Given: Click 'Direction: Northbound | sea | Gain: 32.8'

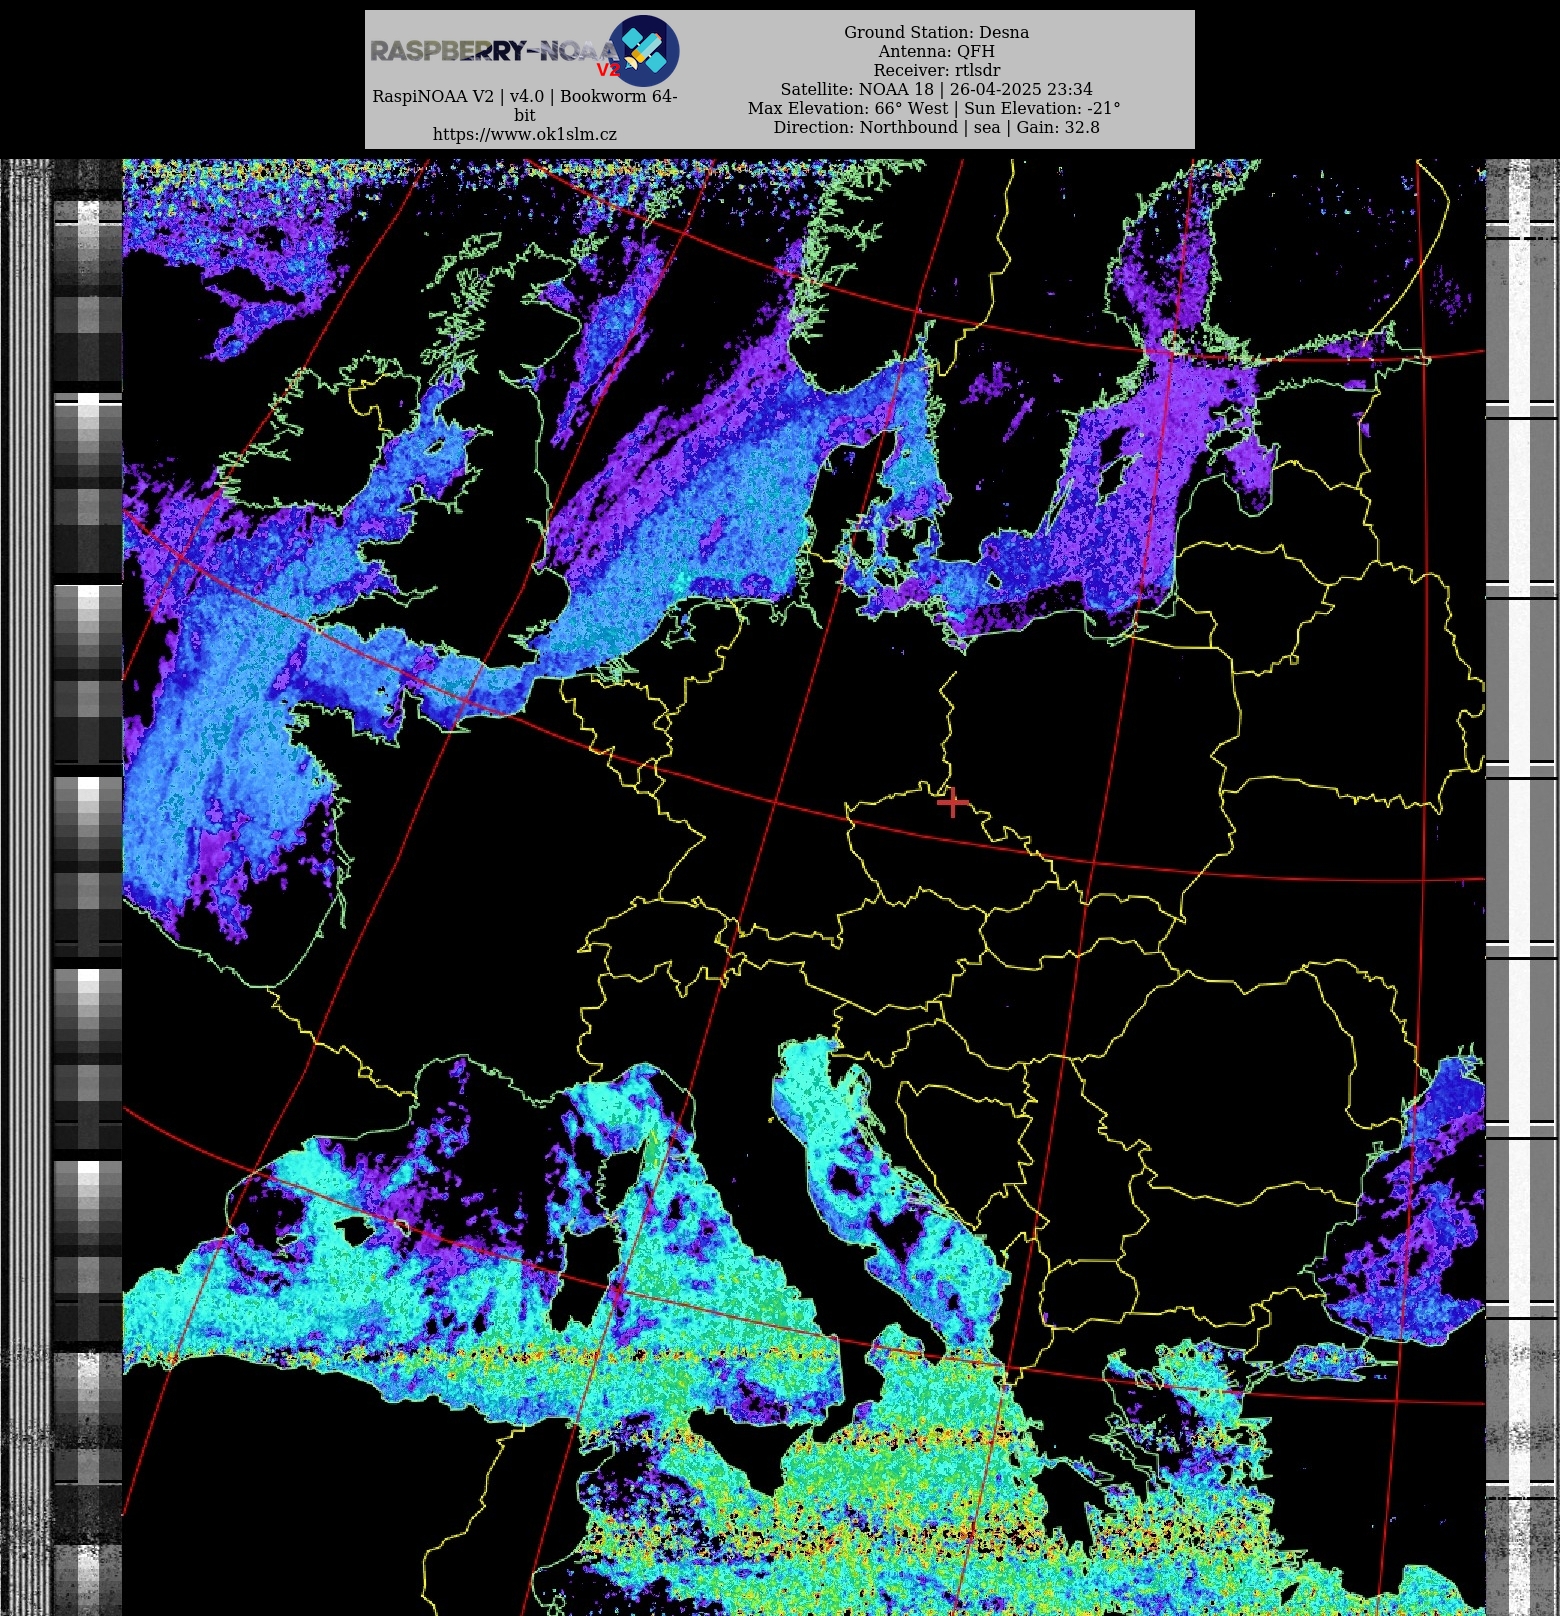Looking at the screenshot, I should (x=936, y=127).
